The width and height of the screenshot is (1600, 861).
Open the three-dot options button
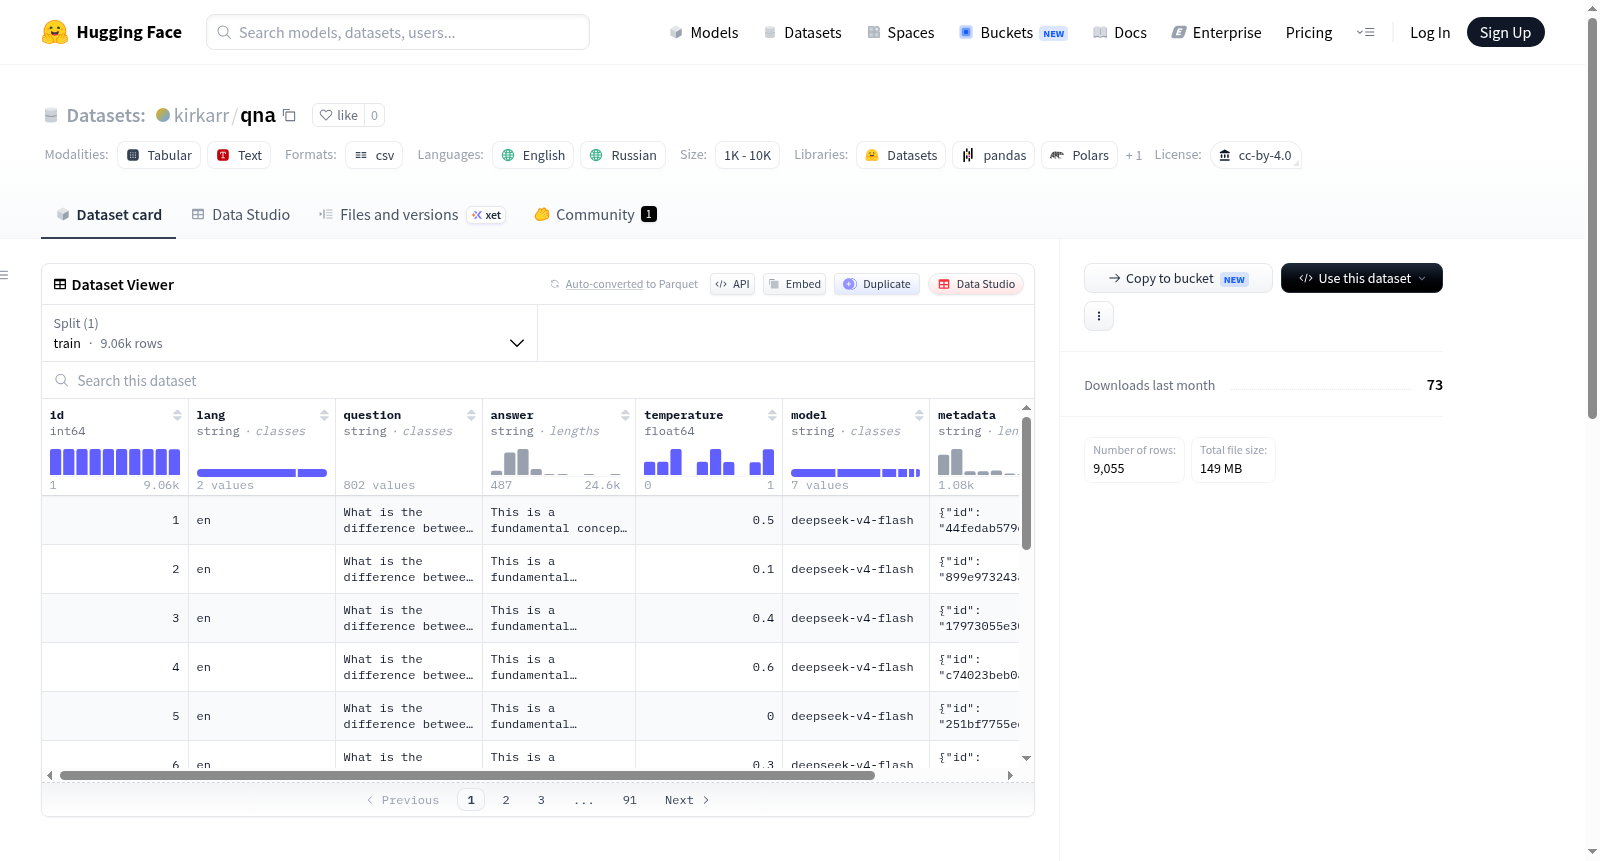[x=1099, y=316]
